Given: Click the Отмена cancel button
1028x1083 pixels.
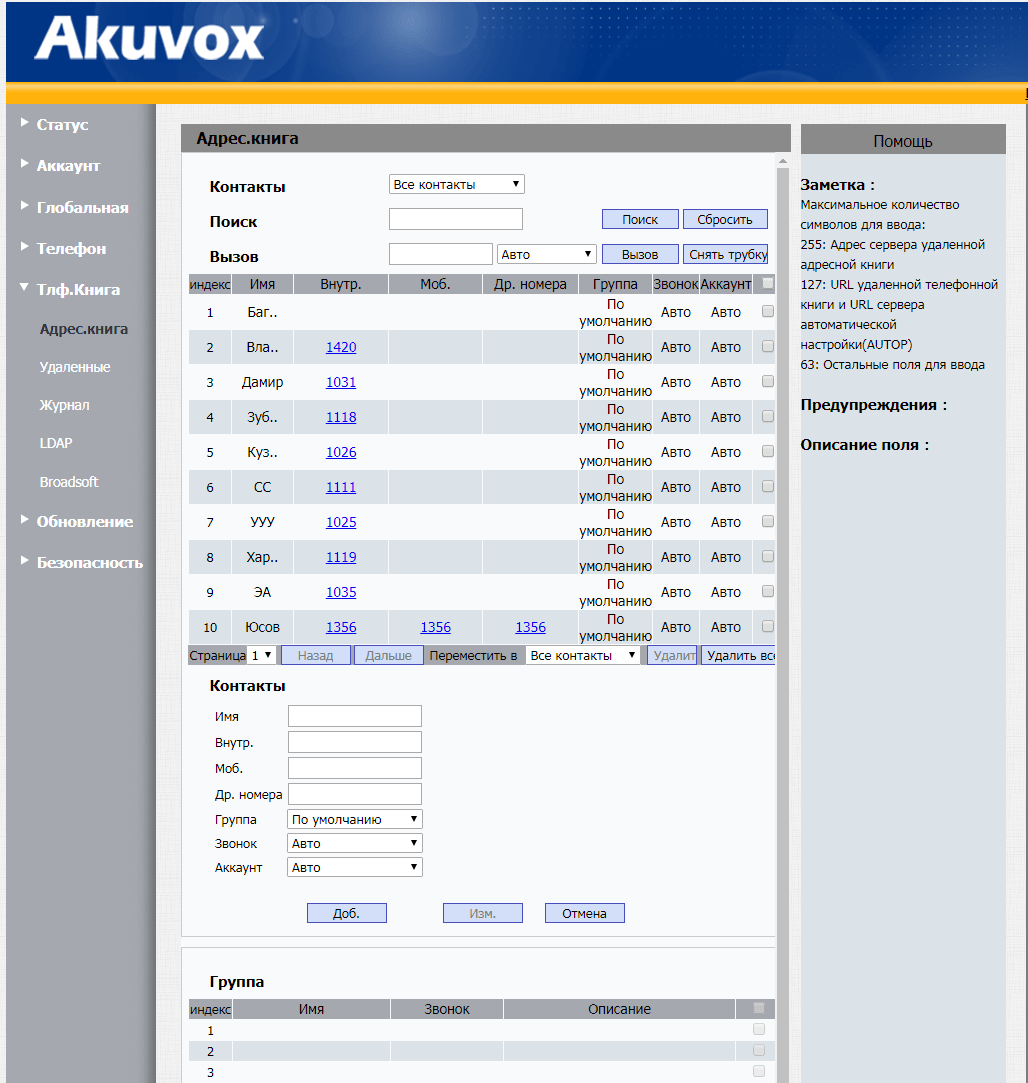Looking at the screenshot, I should pos(584,913).
